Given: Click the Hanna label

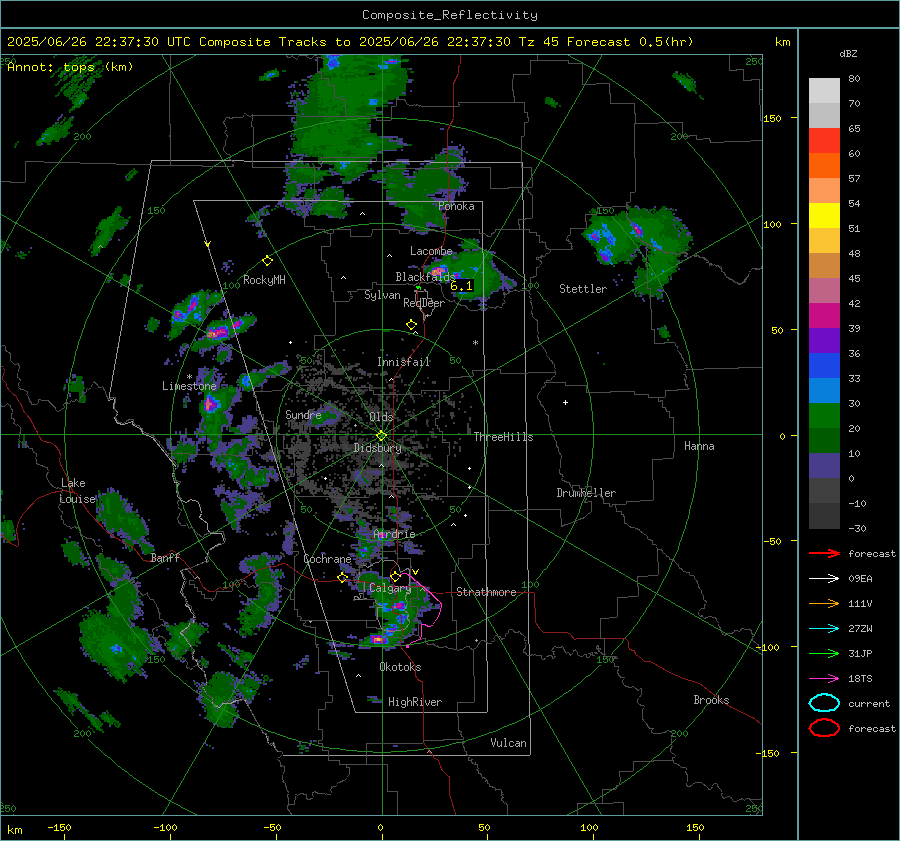Looking at the screenshot, I should [x=699, y=446].
